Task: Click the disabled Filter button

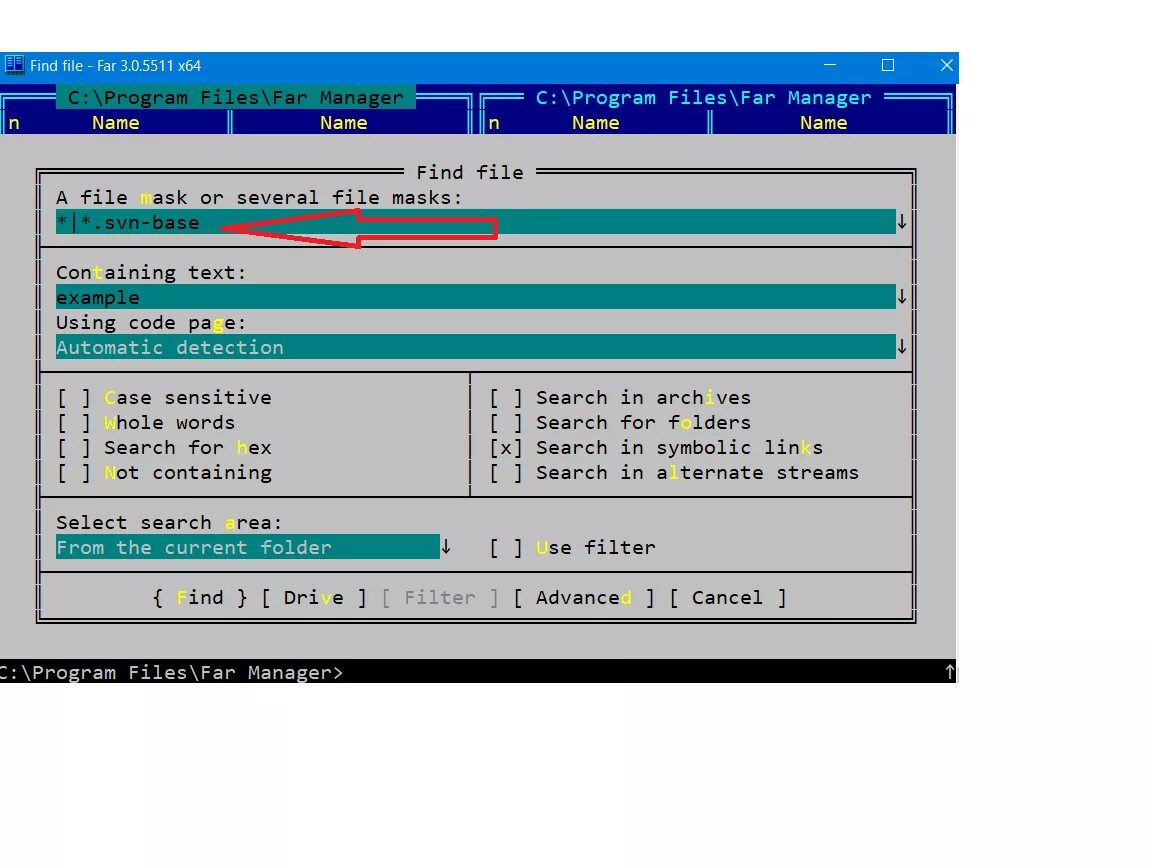Action: [x=439, y=598]
